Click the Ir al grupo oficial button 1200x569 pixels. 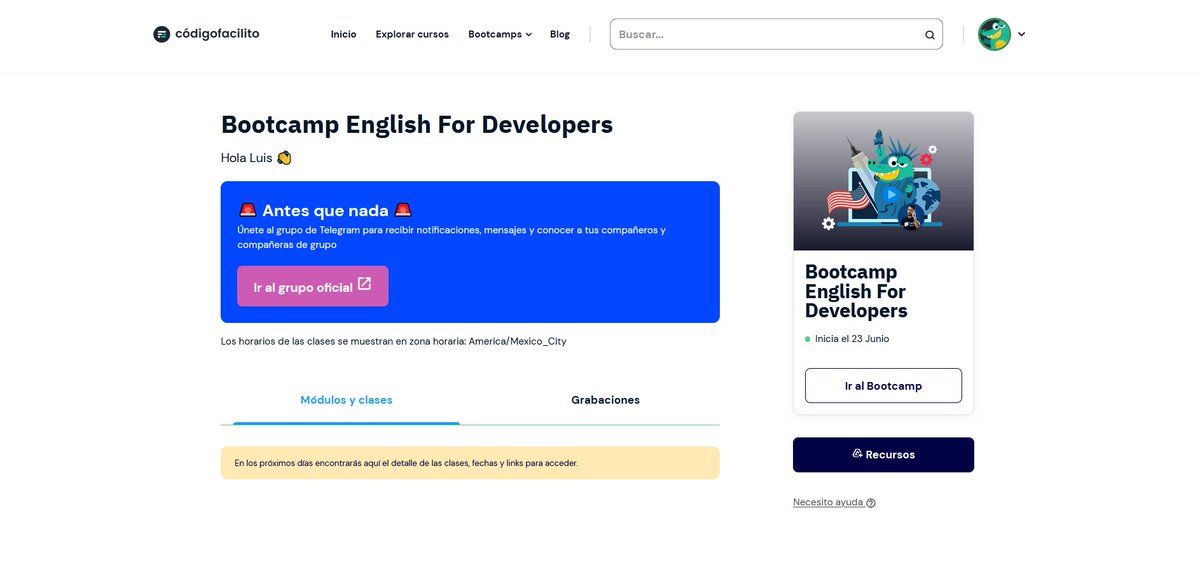point(313,286)
